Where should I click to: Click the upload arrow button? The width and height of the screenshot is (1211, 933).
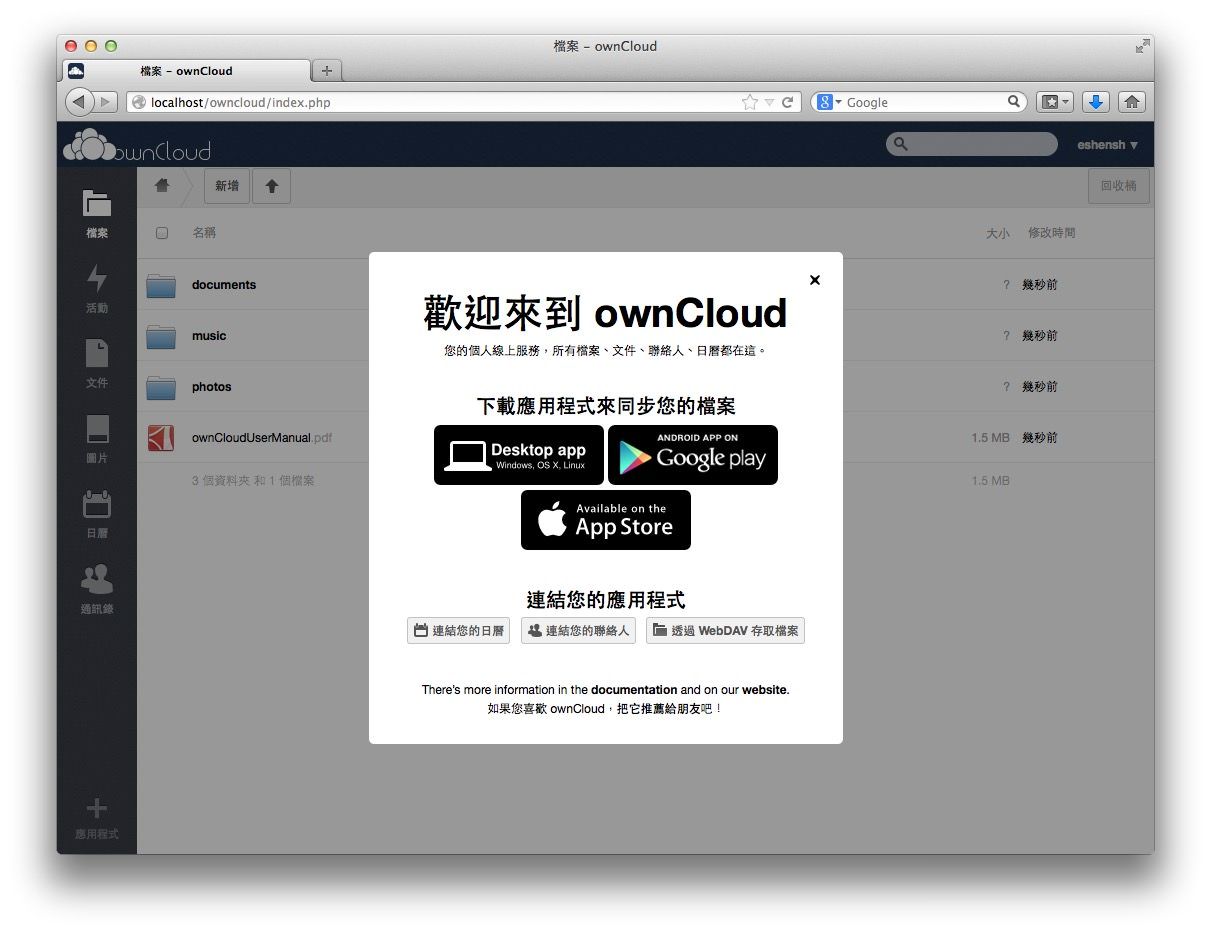[x=271, y=186]
